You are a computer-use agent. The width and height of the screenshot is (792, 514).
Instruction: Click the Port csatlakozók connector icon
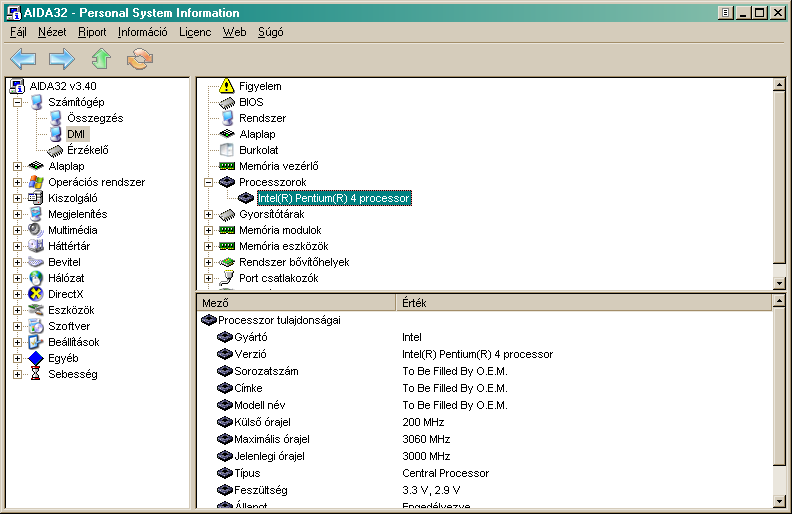point(227,278)
